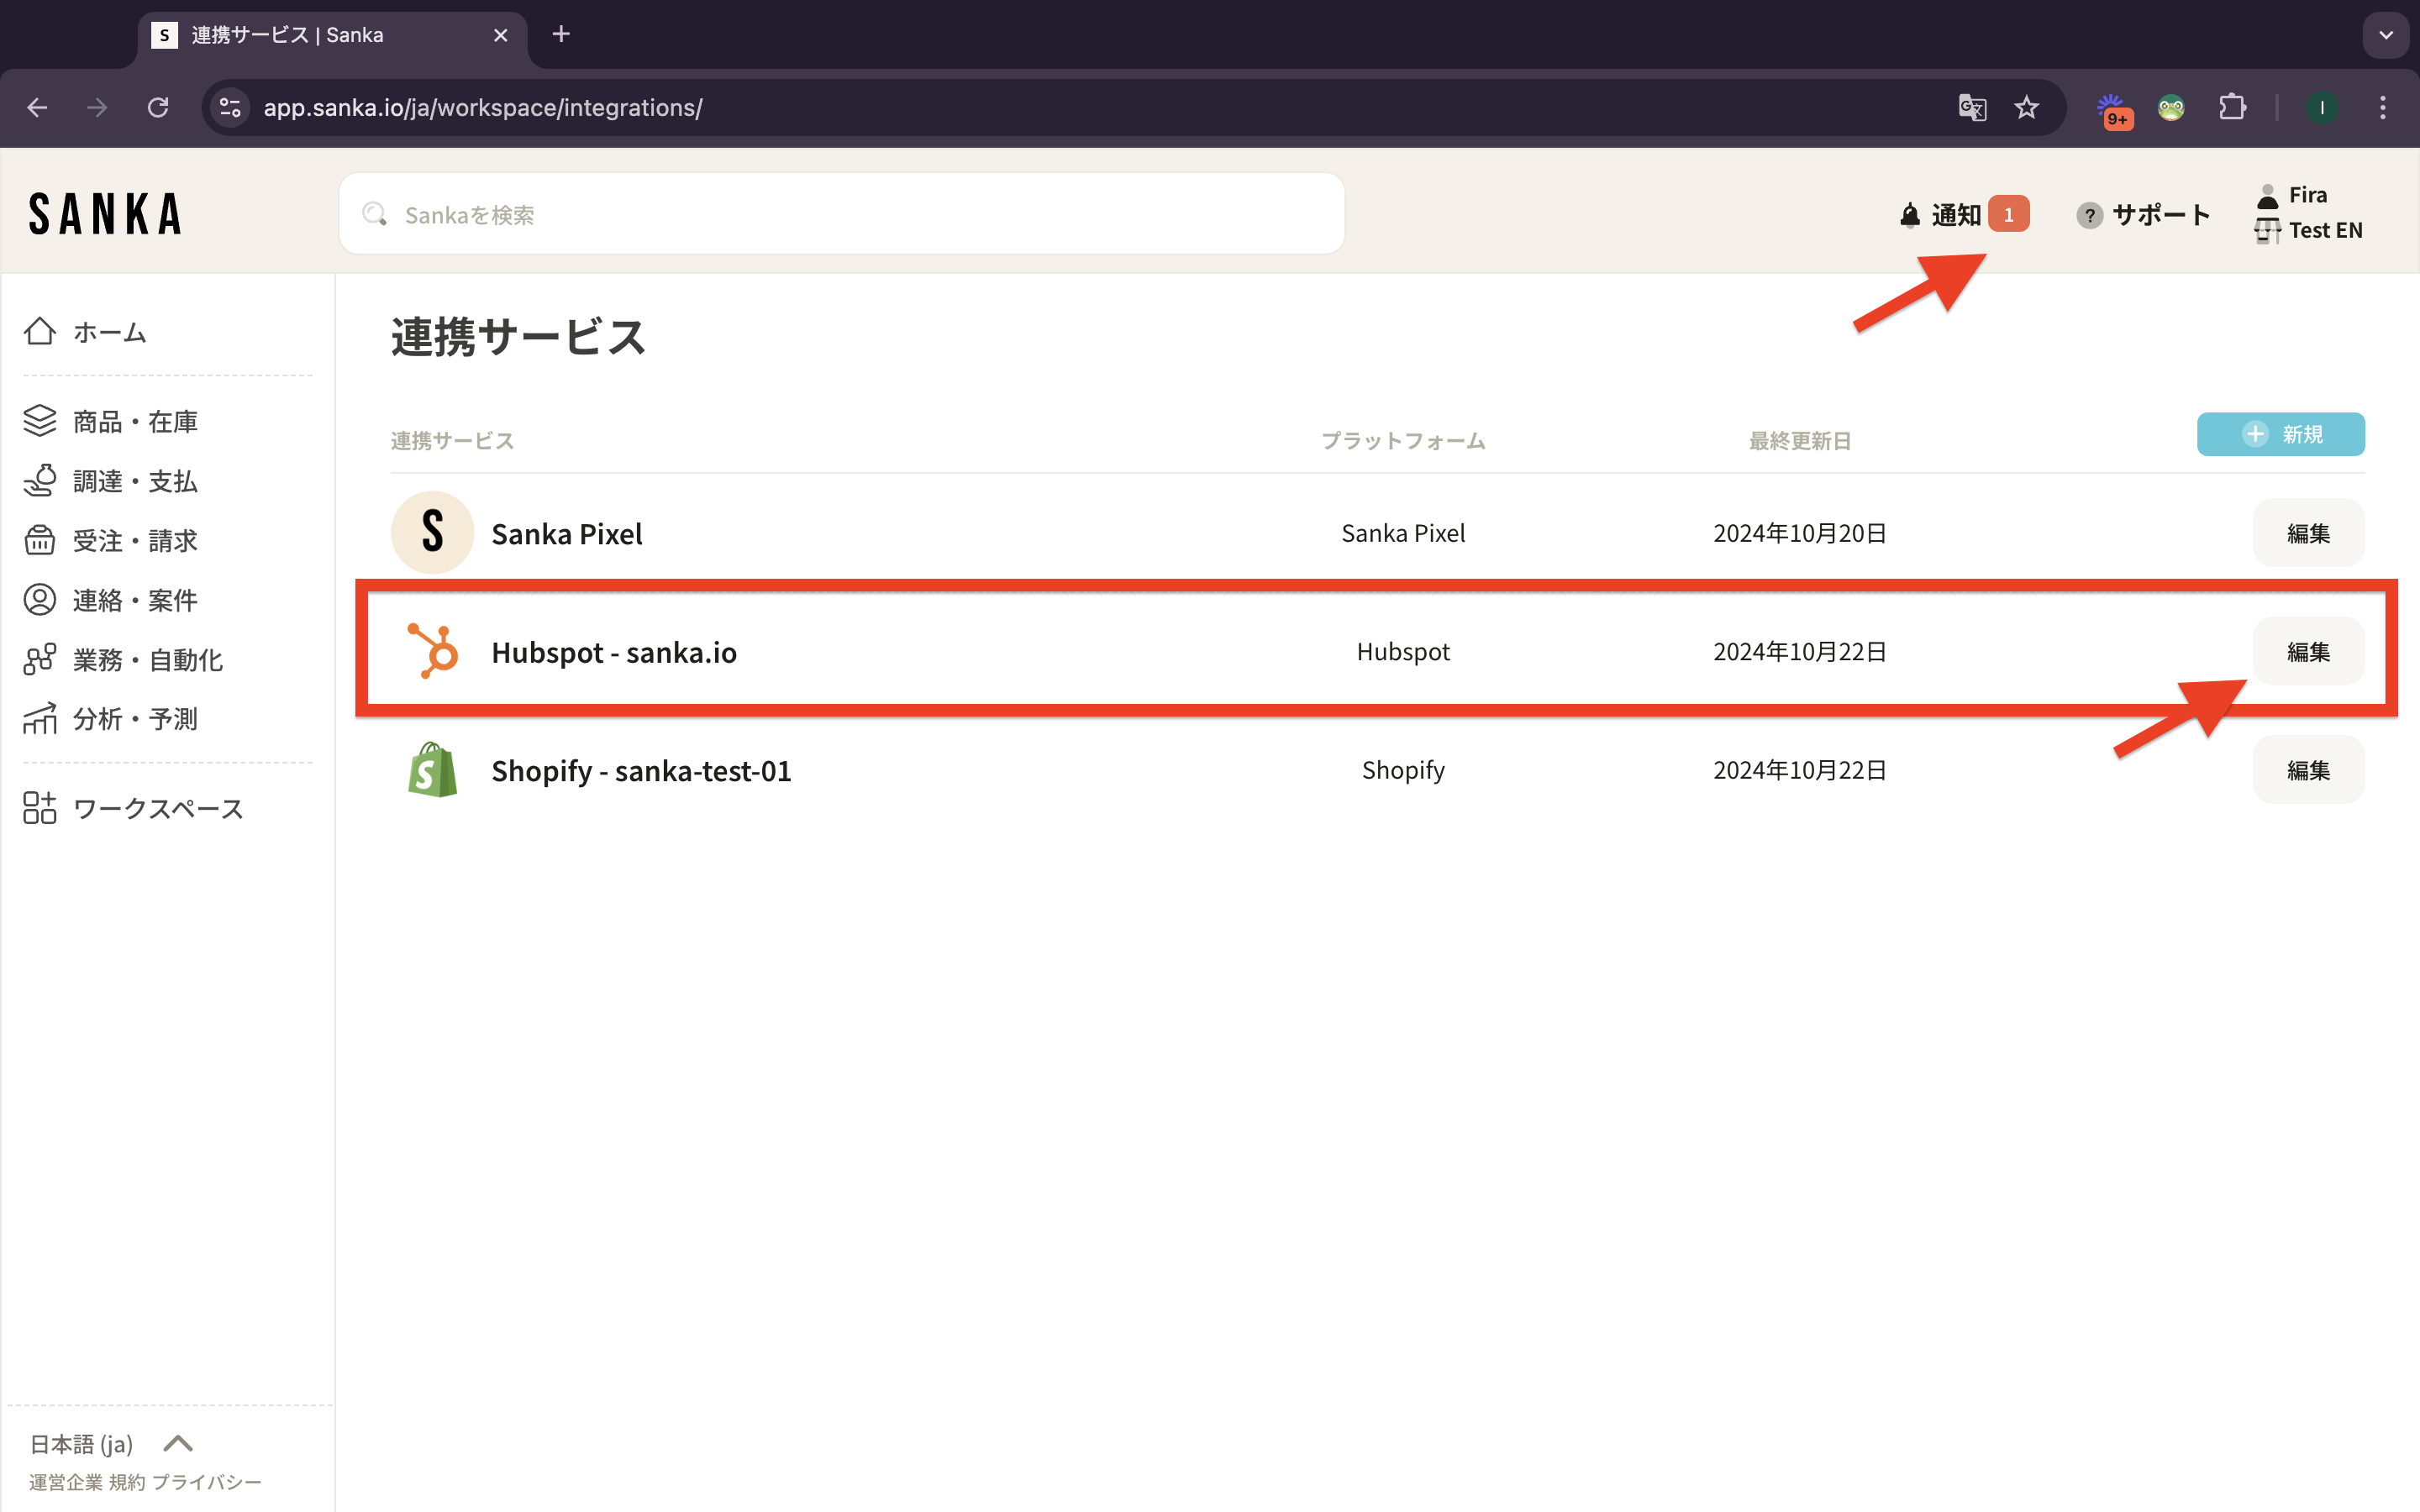
Task: Open the Support help icon
Action: pyautogui.click(x=2088, y=215)
